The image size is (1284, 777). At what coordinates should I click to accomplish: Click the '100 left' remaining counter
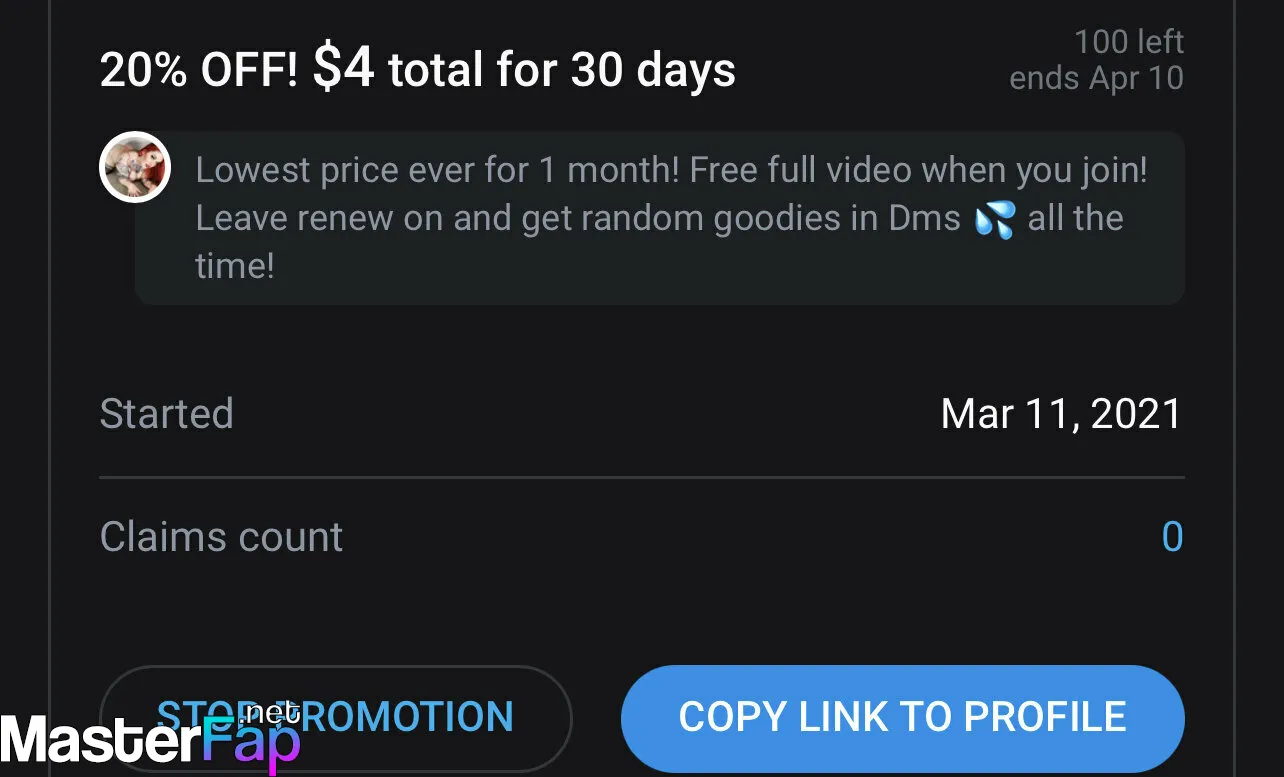1129,42
